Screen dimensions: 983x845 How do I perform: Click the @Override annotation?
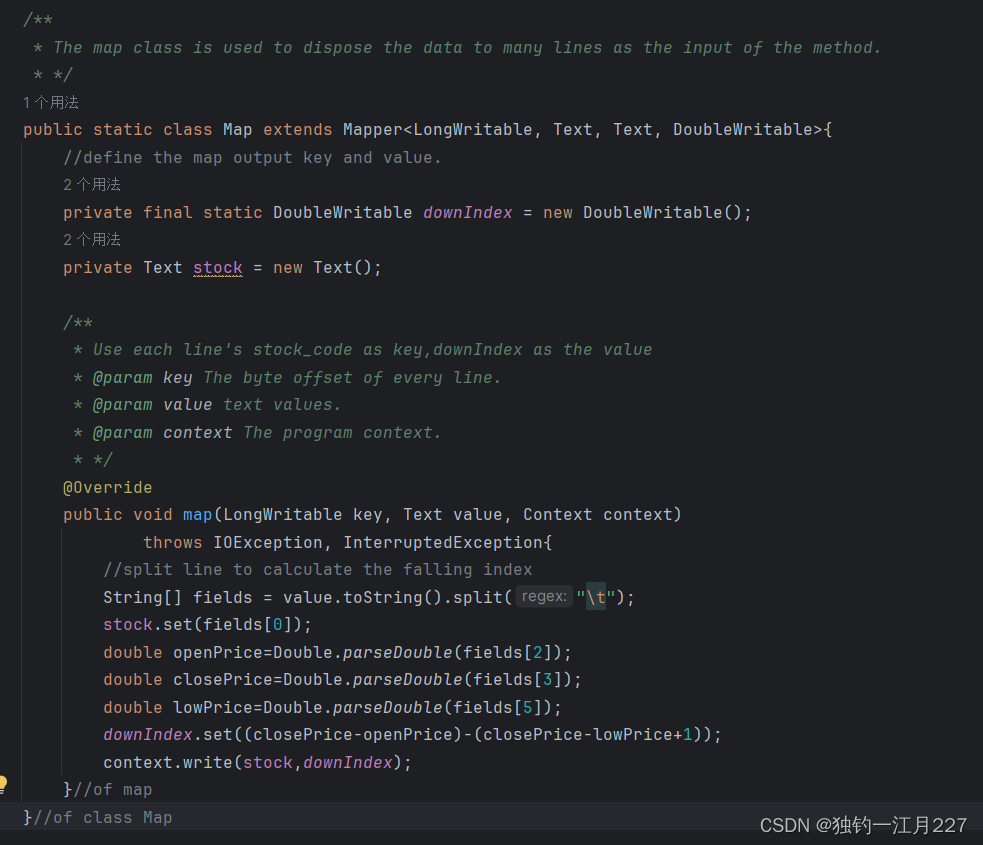[108, 487]
